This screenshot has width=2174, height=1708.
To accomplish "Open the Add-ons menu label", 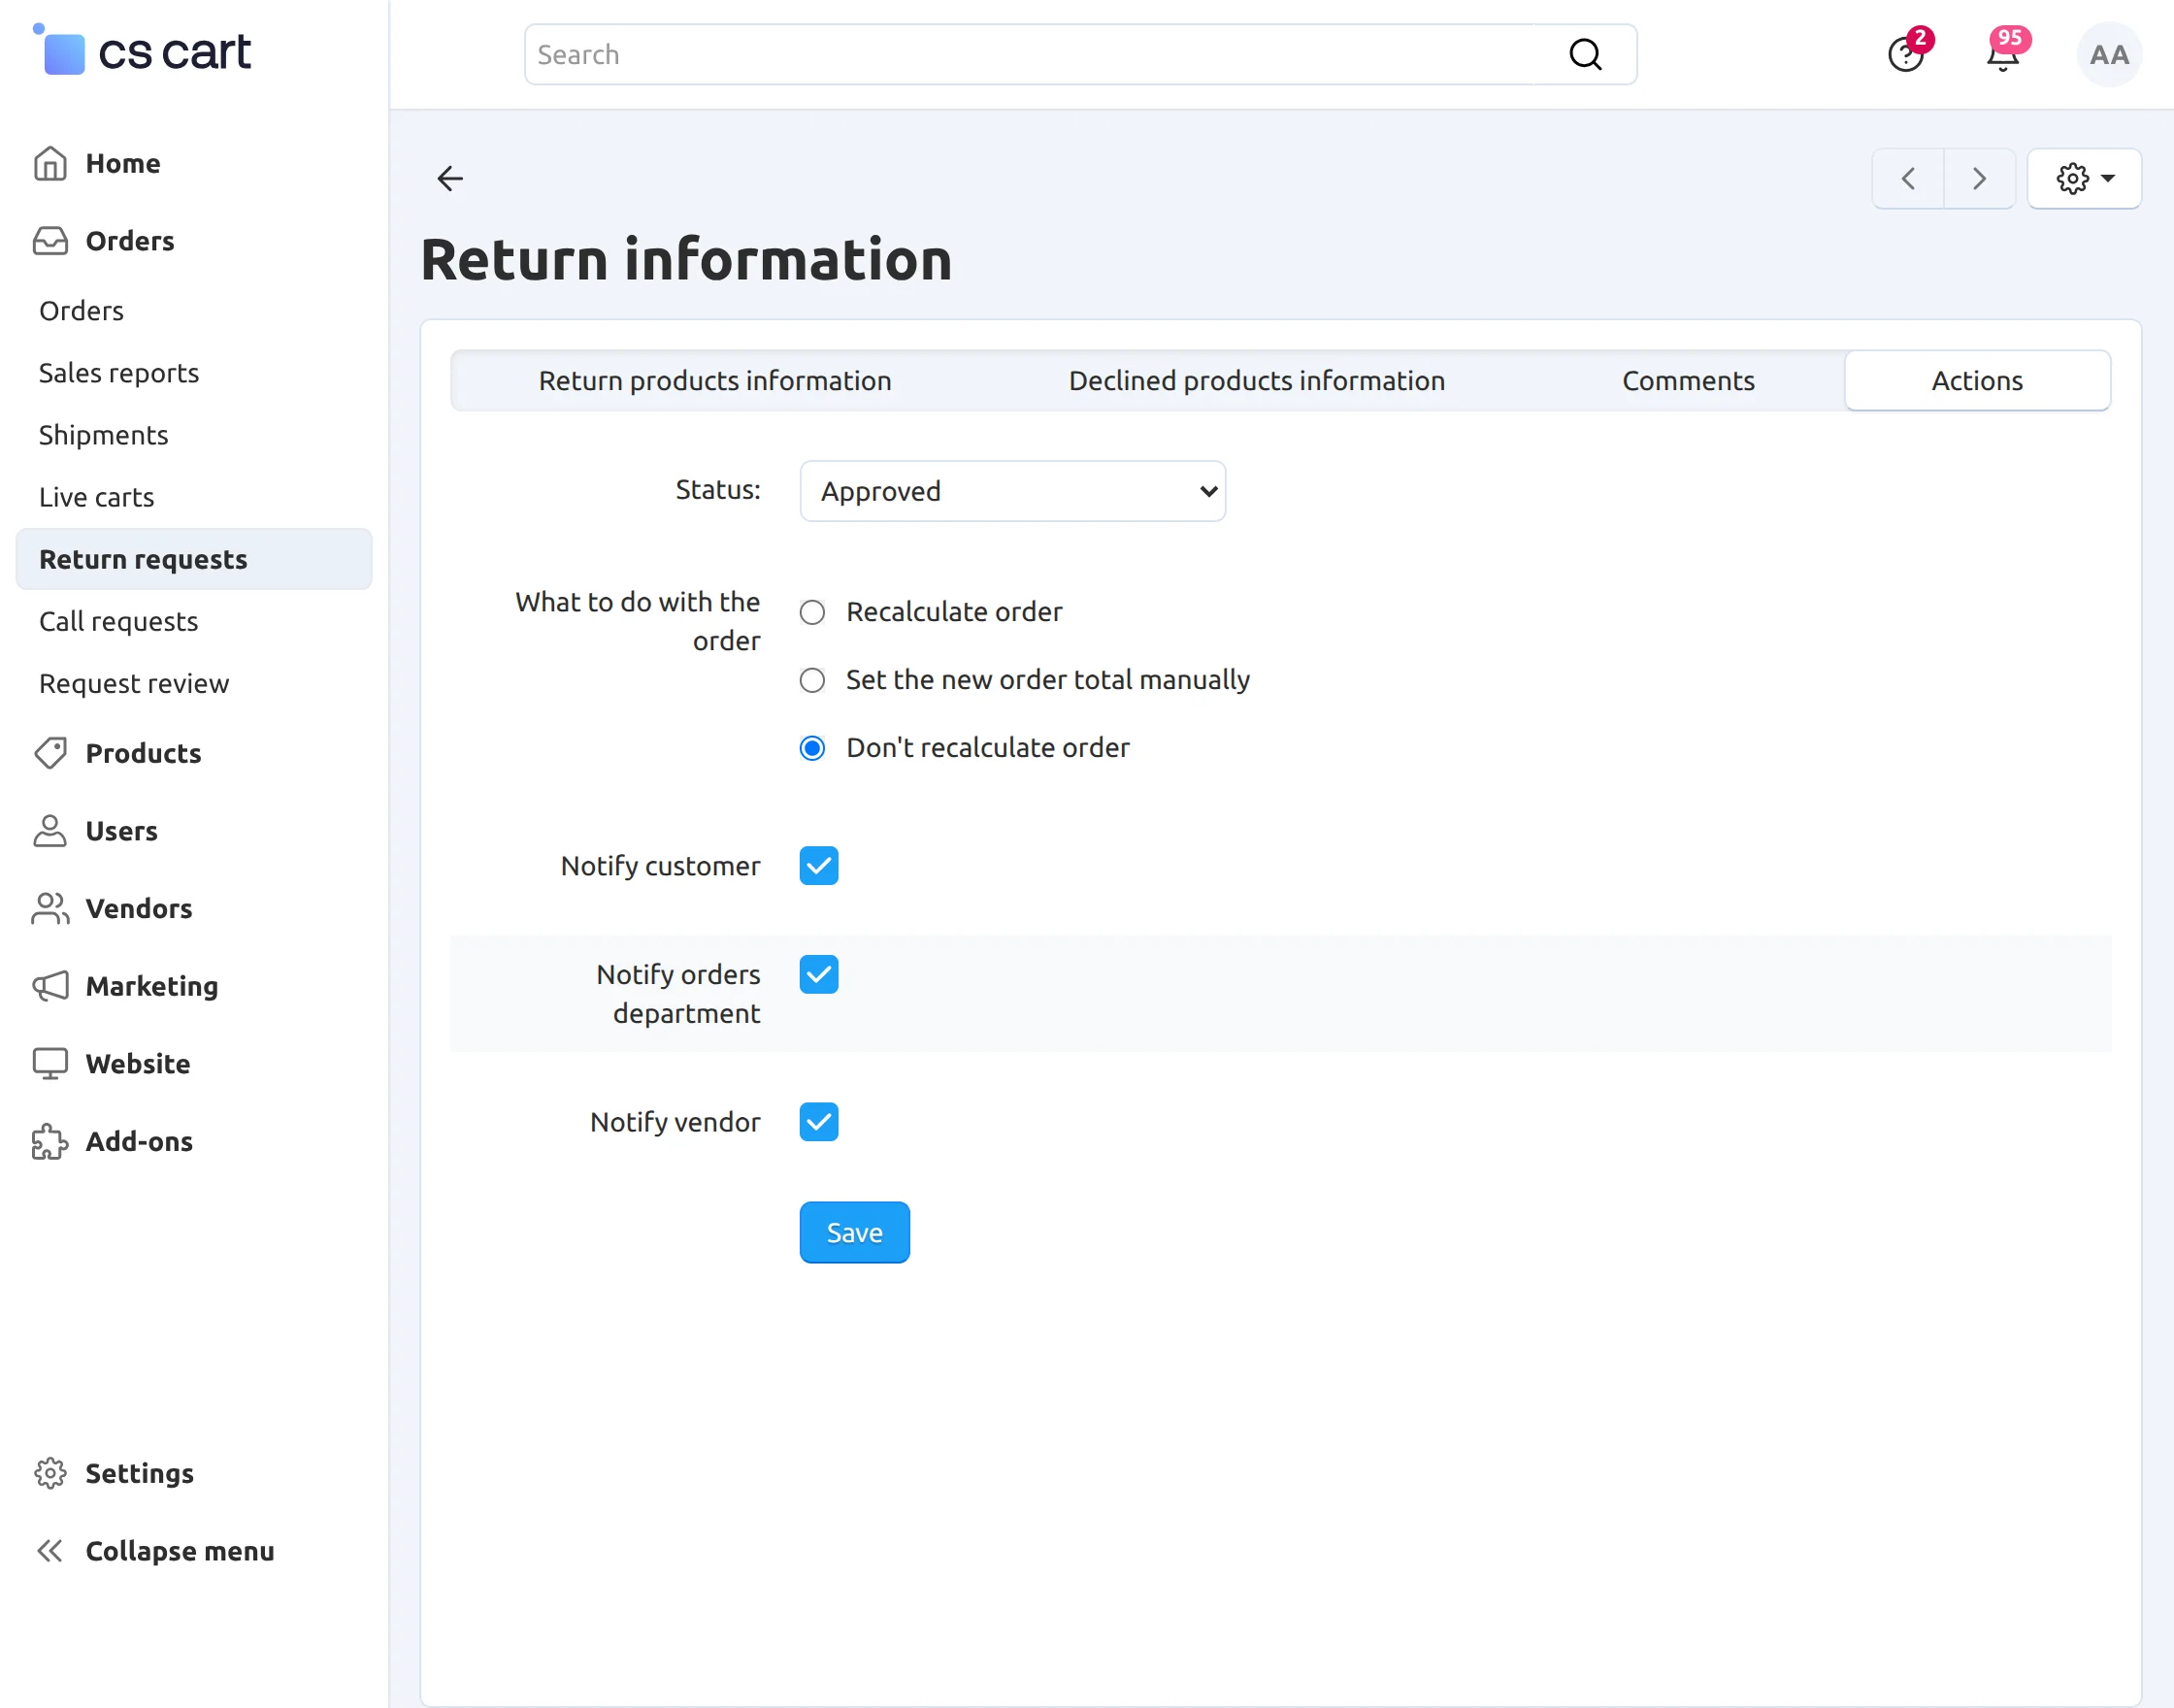I will pos(139,1141).
